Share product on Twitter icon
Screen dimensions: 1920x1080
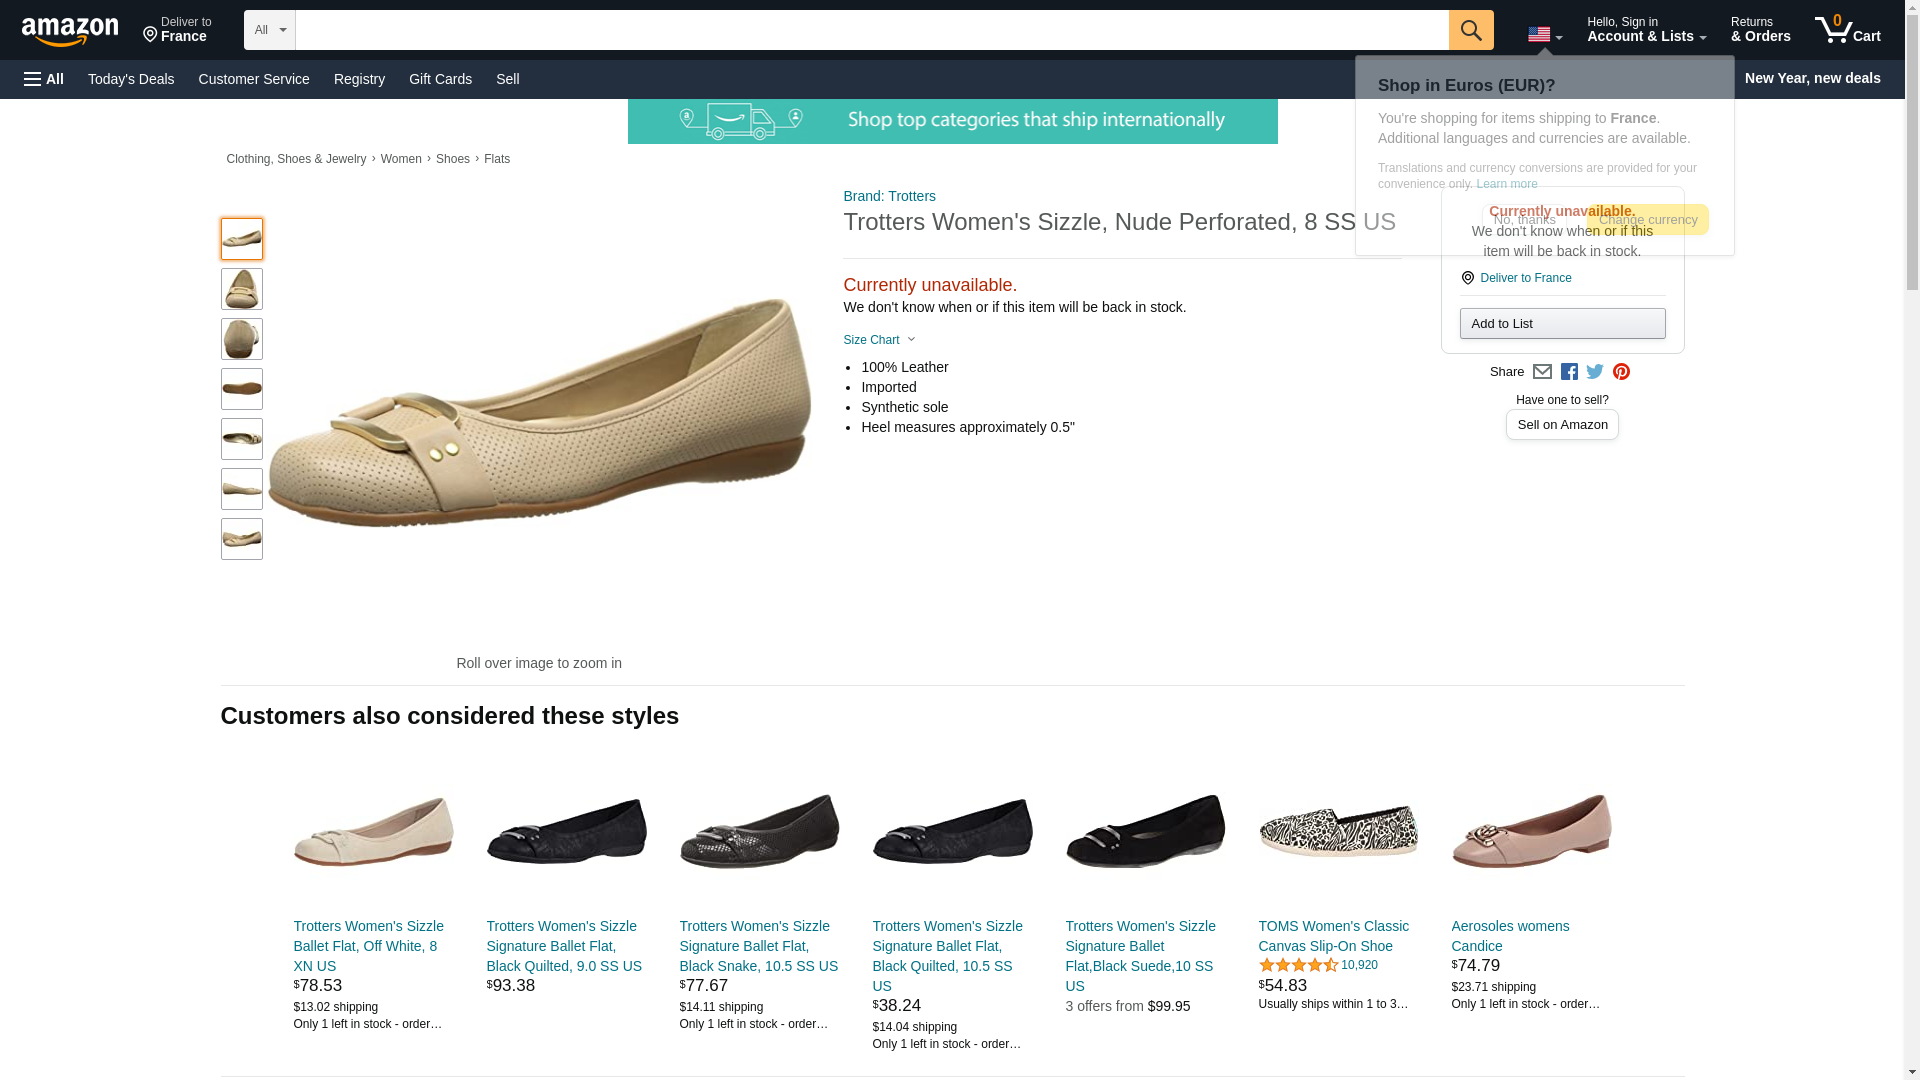[x=1595, y=372]
